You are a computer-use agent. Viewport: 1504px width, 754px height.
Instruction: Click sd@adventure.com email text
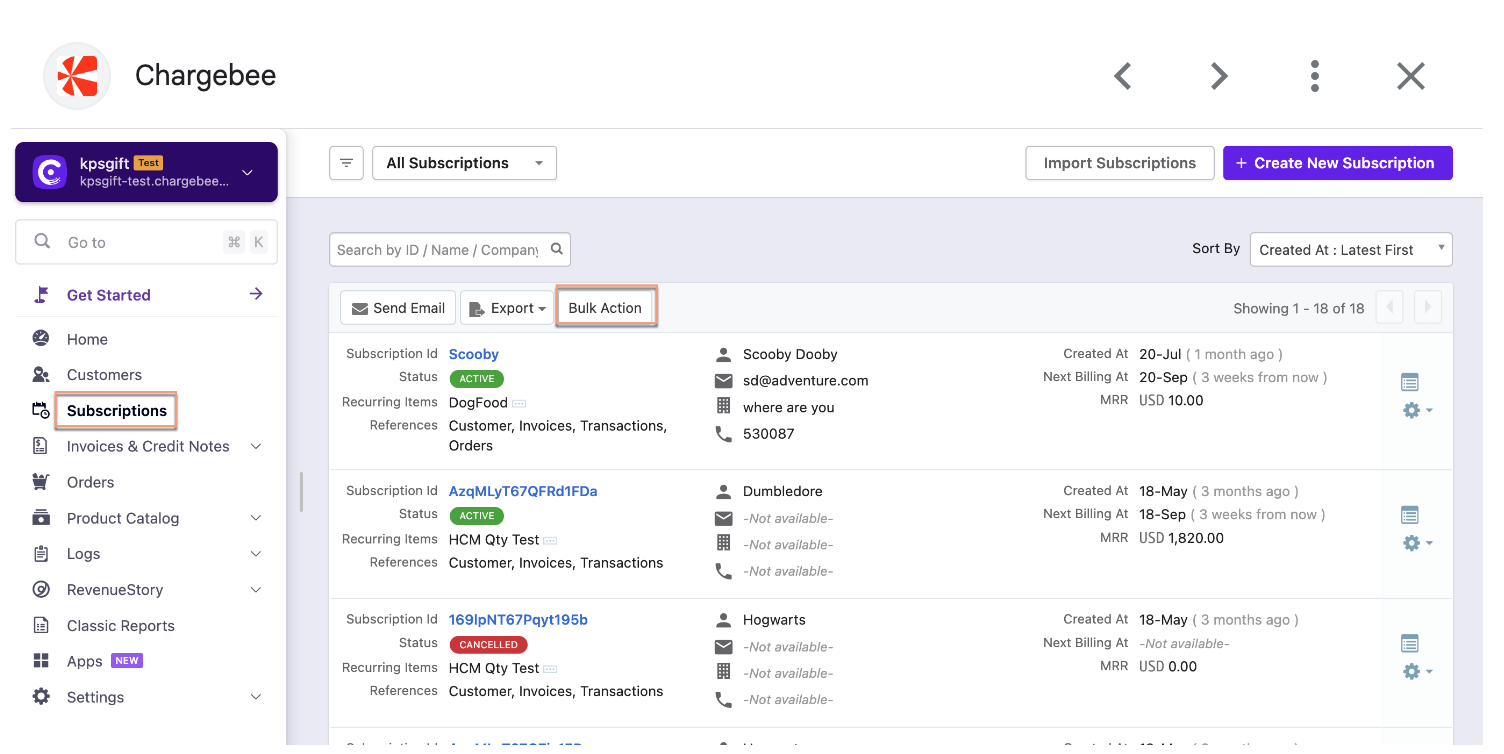[806, 381]
